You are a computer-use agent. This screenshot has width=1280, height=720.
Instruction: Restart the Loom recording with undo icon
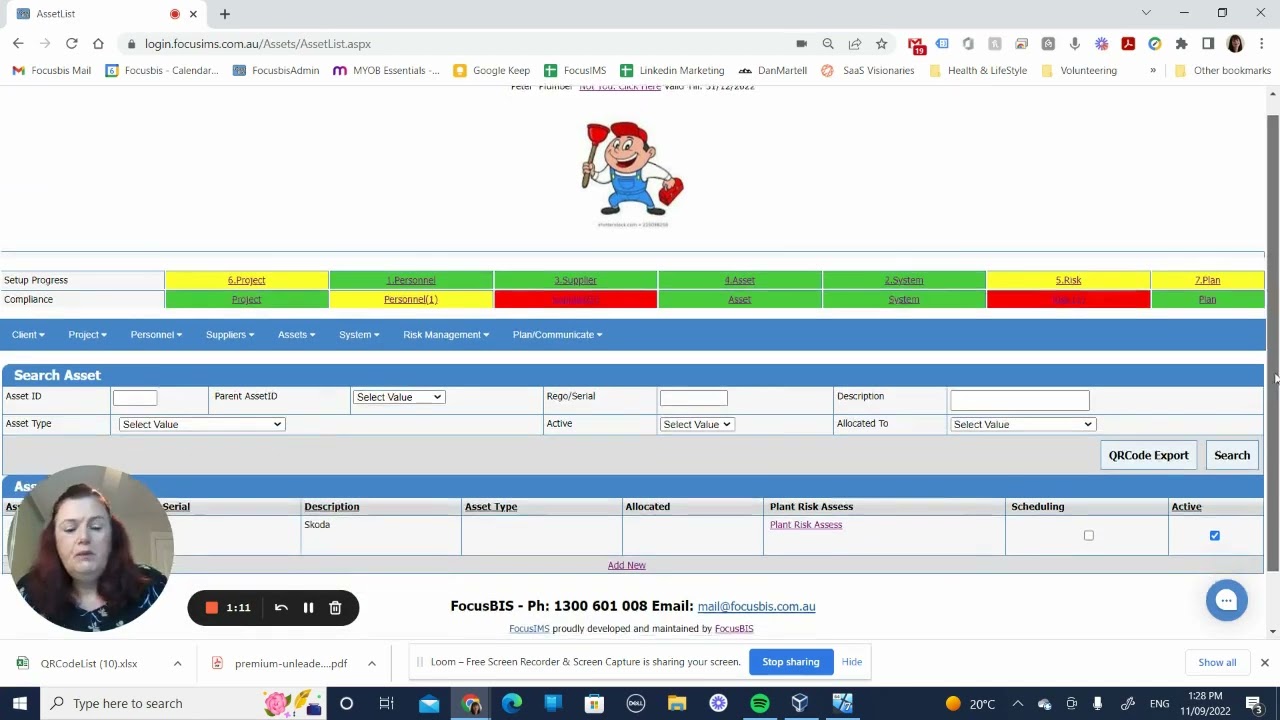(281, 608)
